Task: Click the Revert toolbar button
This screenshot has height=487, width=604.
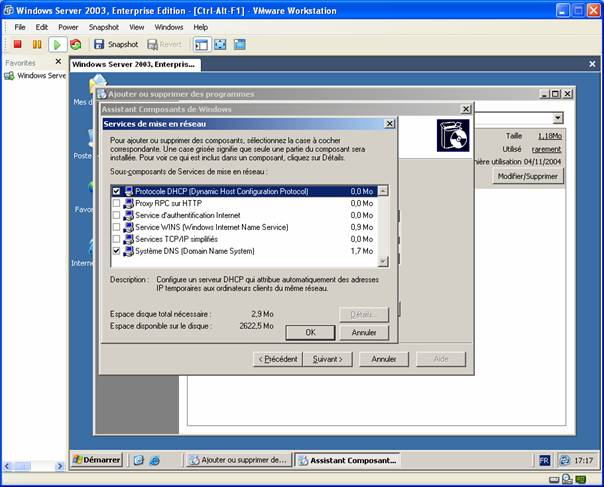Action: [x=164, y=44]
